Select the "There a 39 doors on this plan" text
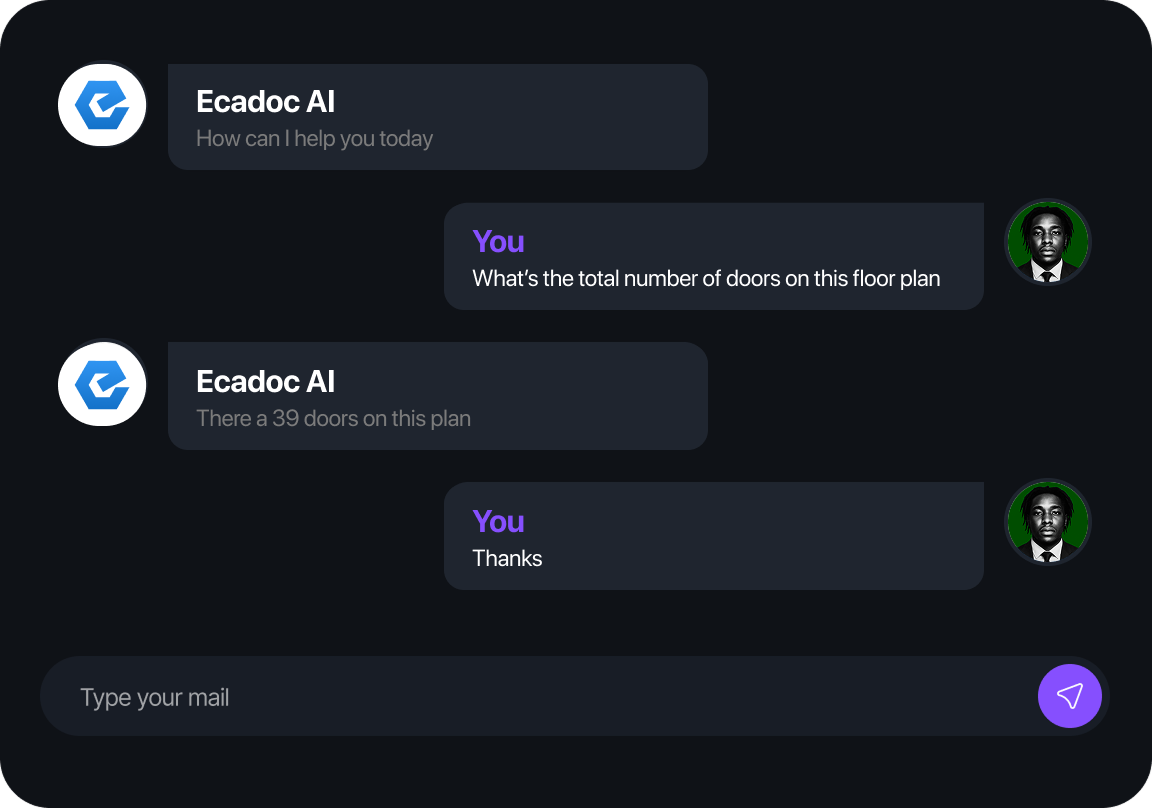The height and width of the screenshot is (808, 1152). [333, 419]
